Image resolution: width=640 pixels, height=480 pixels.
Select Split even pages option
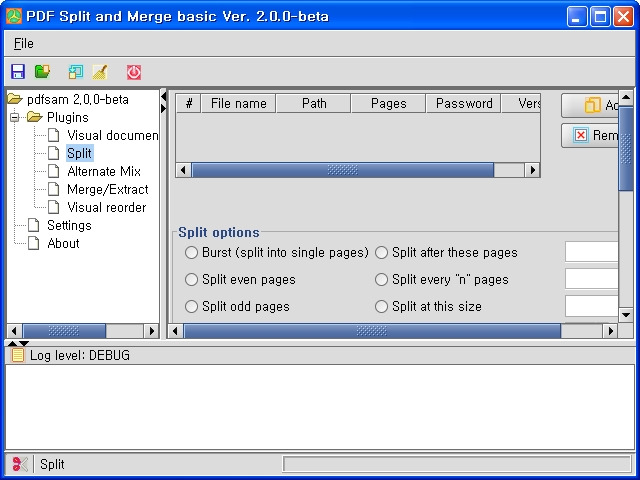tap(191, 280)
